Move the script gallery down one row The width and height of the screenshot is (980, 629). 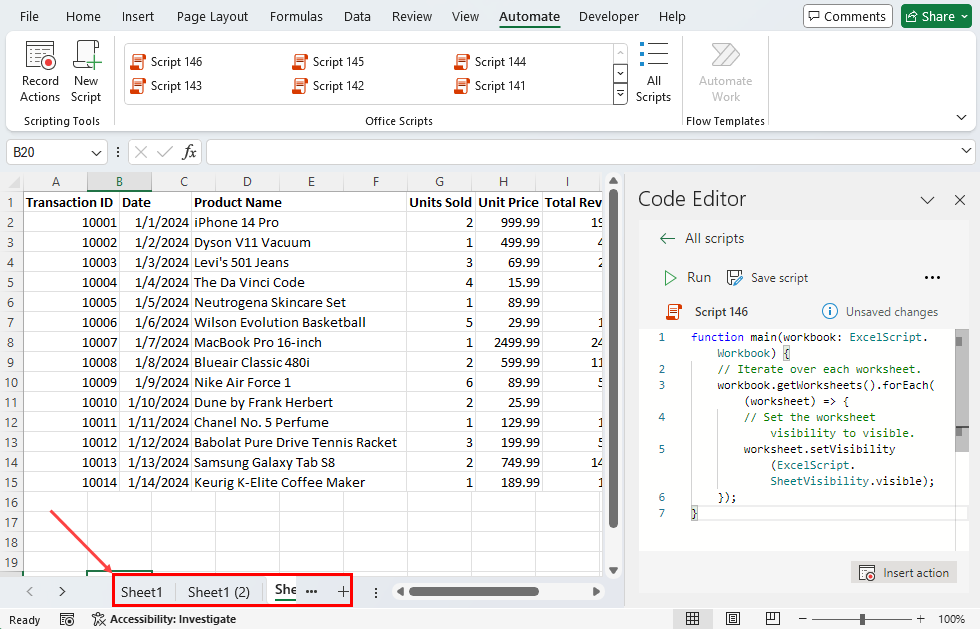coord(620,74)
